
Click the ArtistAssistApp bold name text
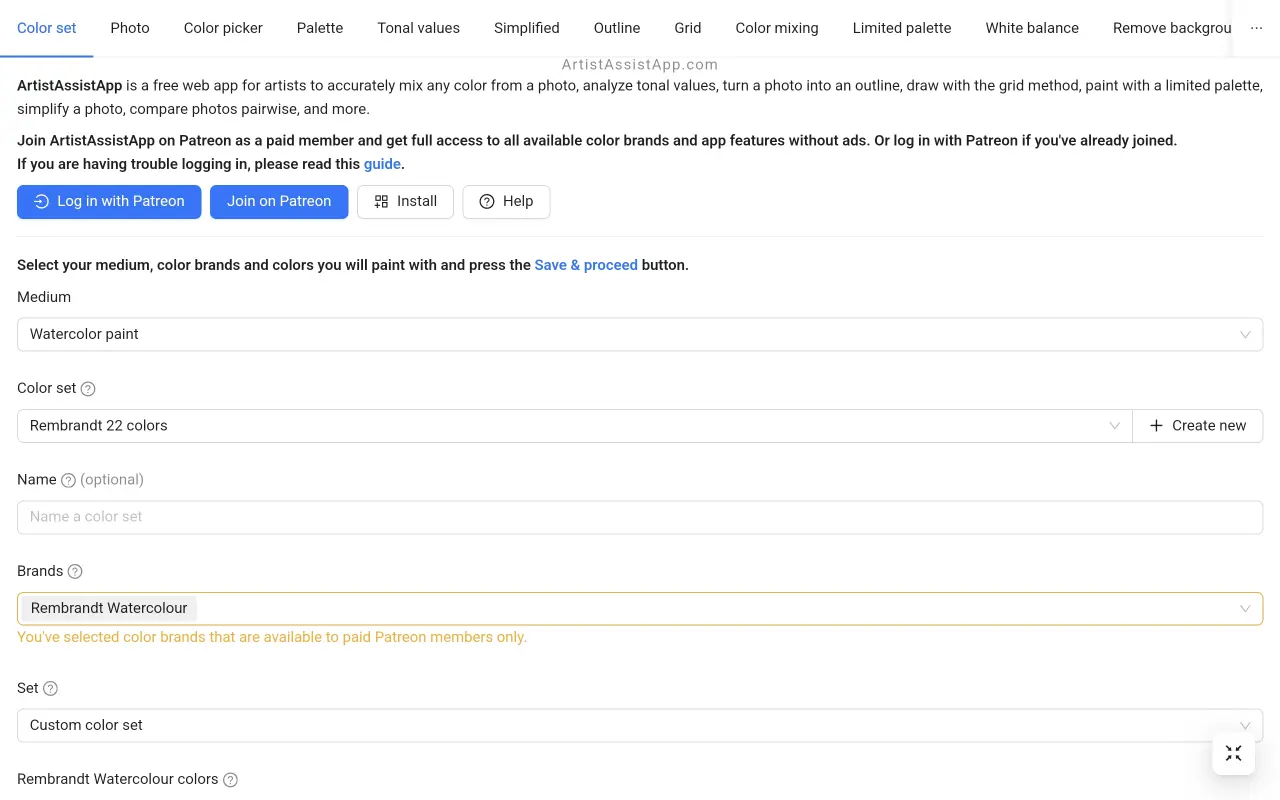click(x=70, y=85)
